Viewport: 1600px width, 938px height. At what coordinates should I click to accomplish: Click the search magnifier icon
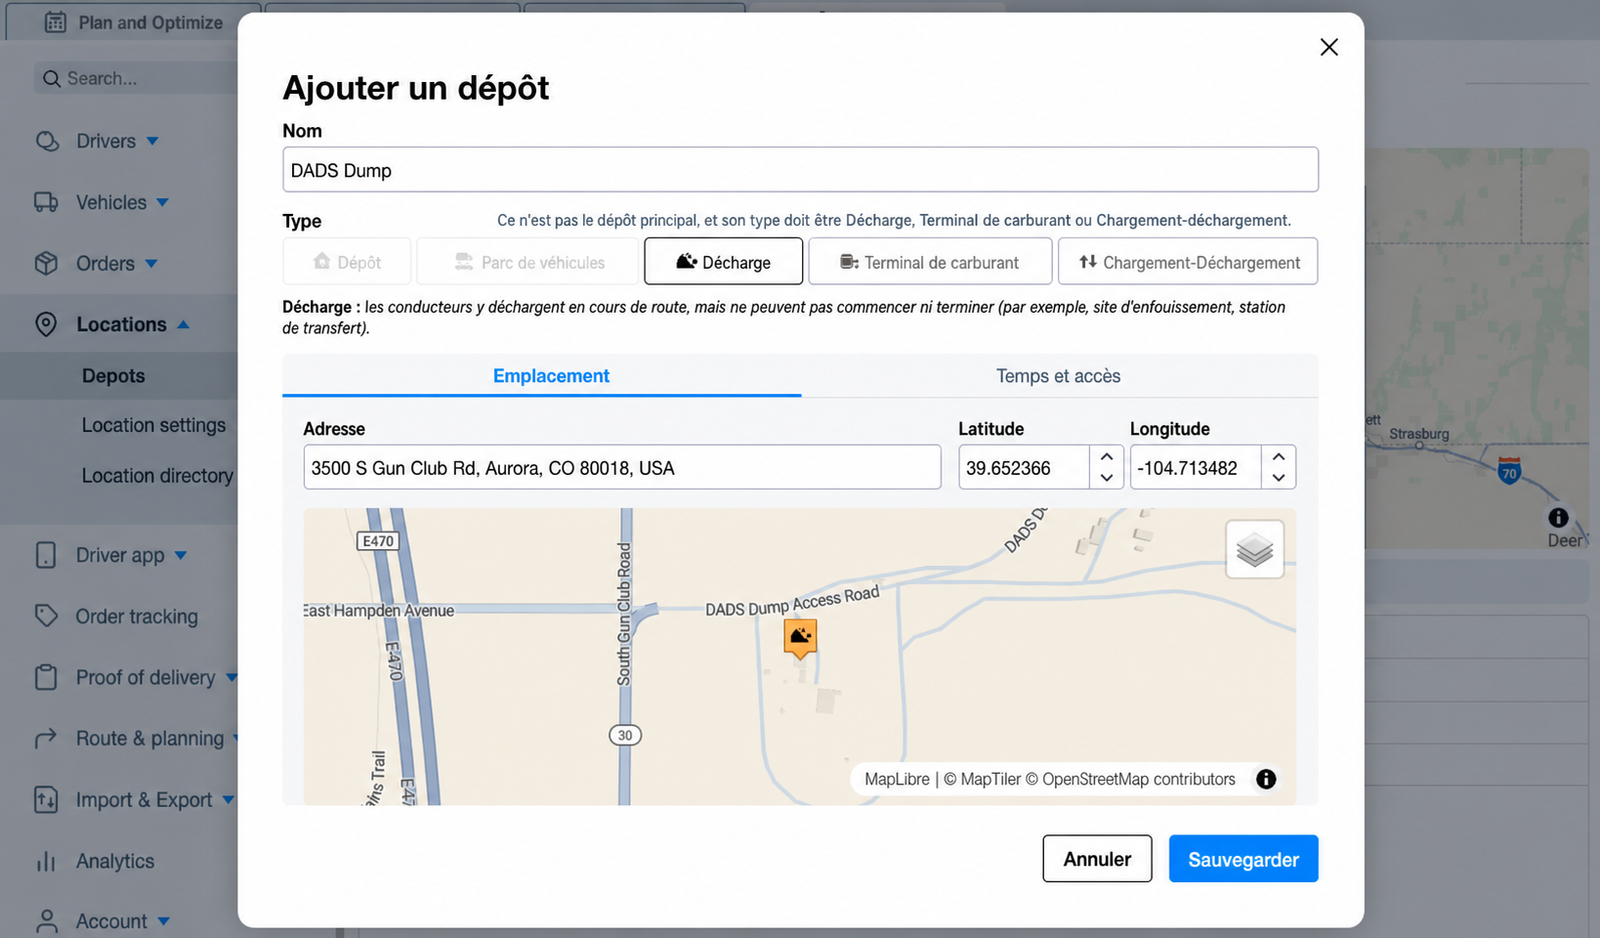52,78
